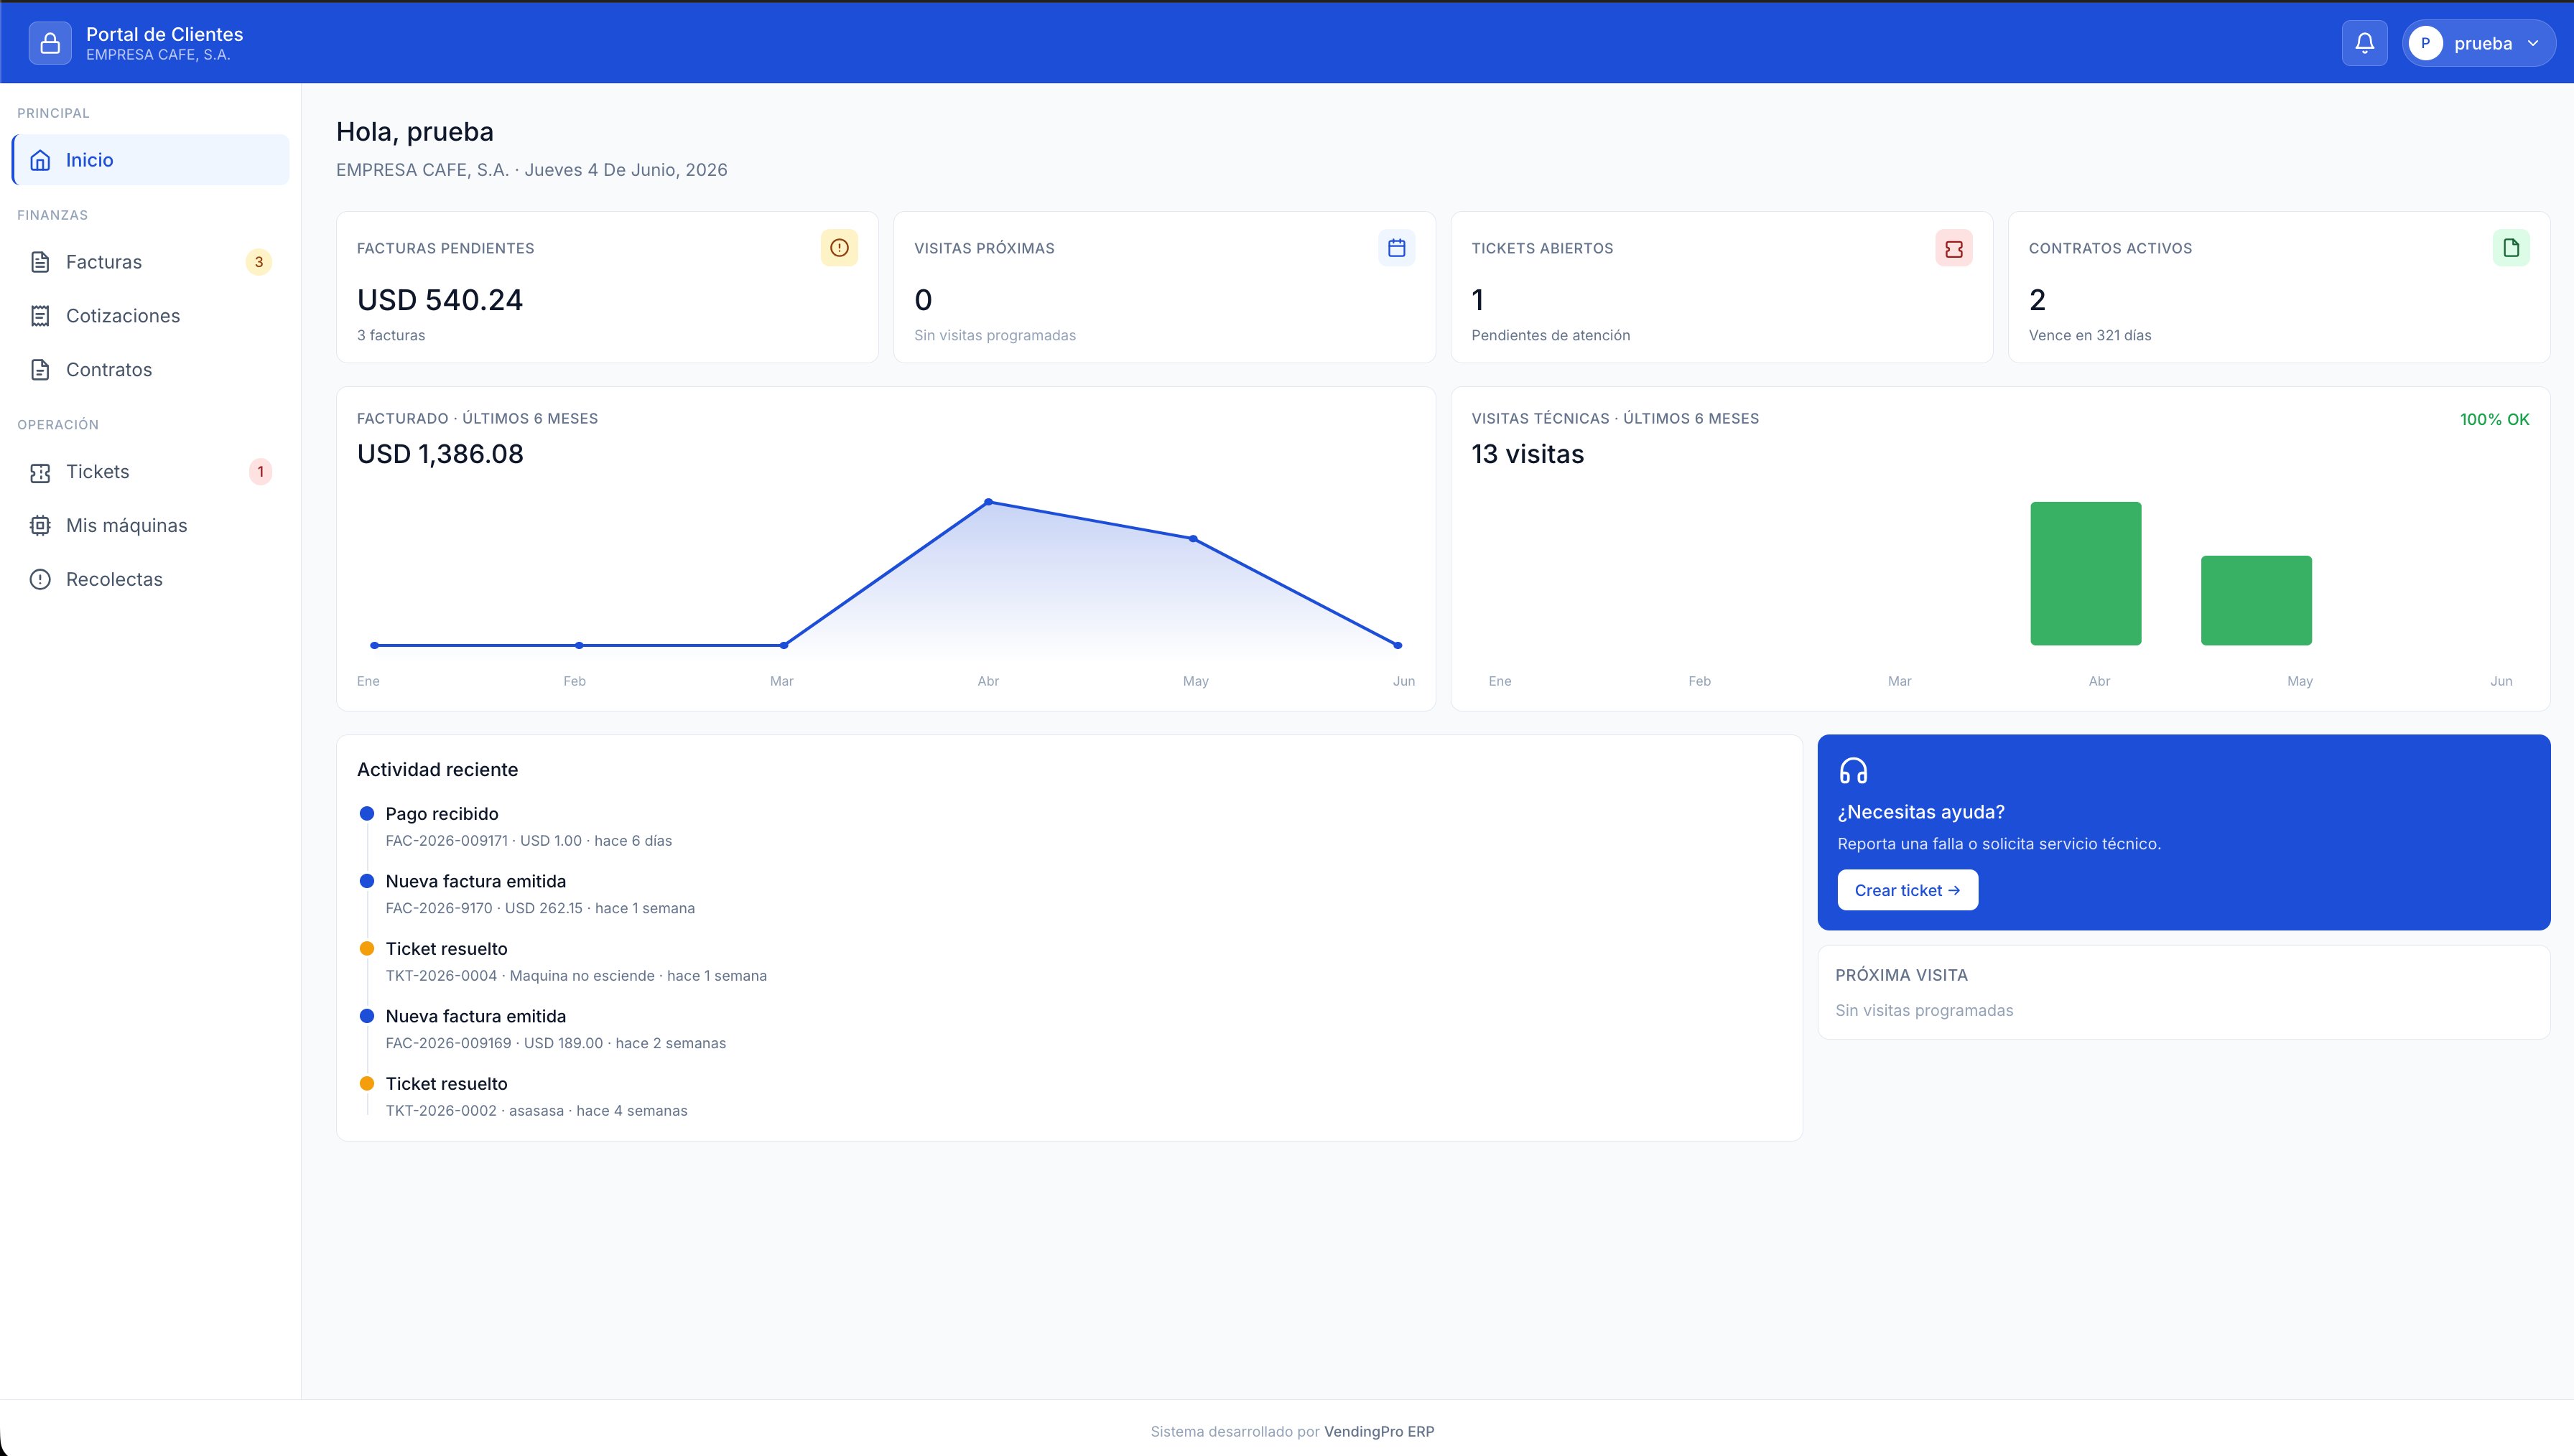This screenshot has height=1456, width=2574.
Task: Click the portal lock logo icon
Action: (50, 43)
